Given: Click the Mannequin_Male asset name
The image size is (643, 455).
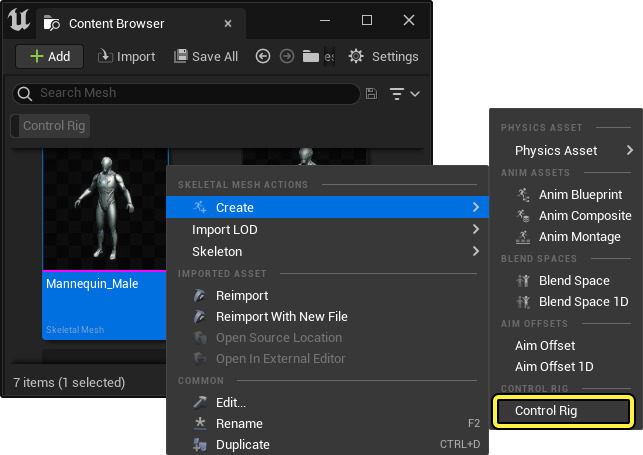Looking at the screenshot, I should (x=92, y=284).
